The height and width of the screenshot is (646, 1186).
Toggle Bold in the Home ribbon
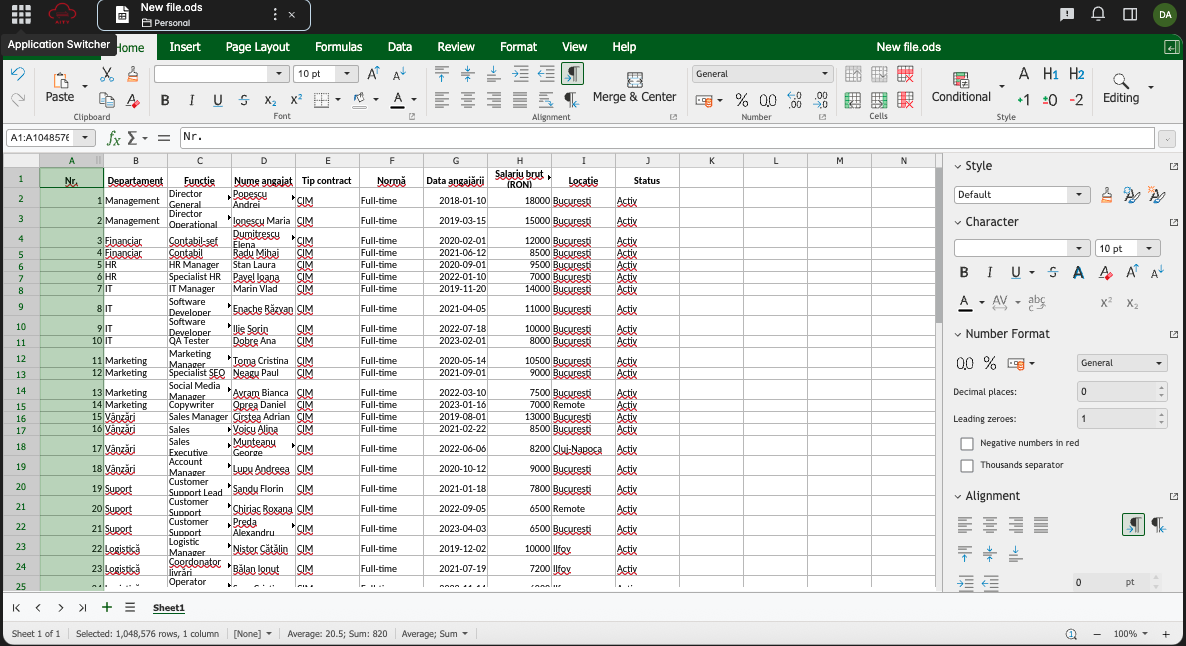(165, 100)
